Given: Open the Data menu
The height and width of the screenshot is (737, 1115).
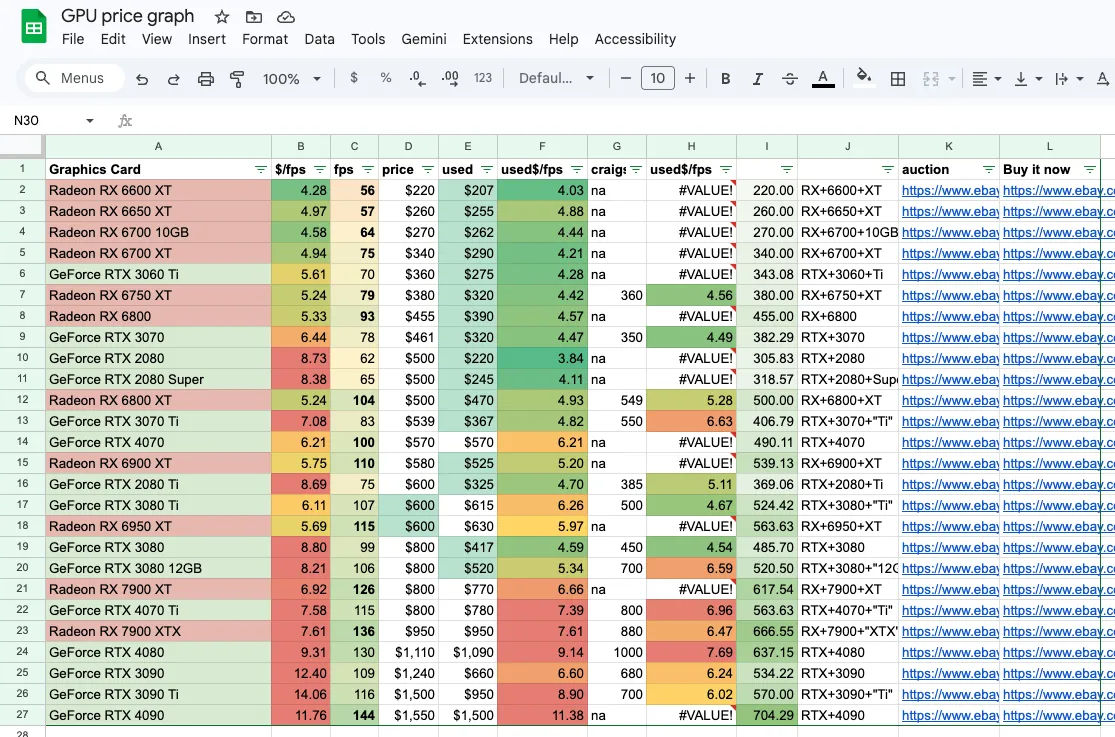Looking at the screenshot, I should pos(319,39).
